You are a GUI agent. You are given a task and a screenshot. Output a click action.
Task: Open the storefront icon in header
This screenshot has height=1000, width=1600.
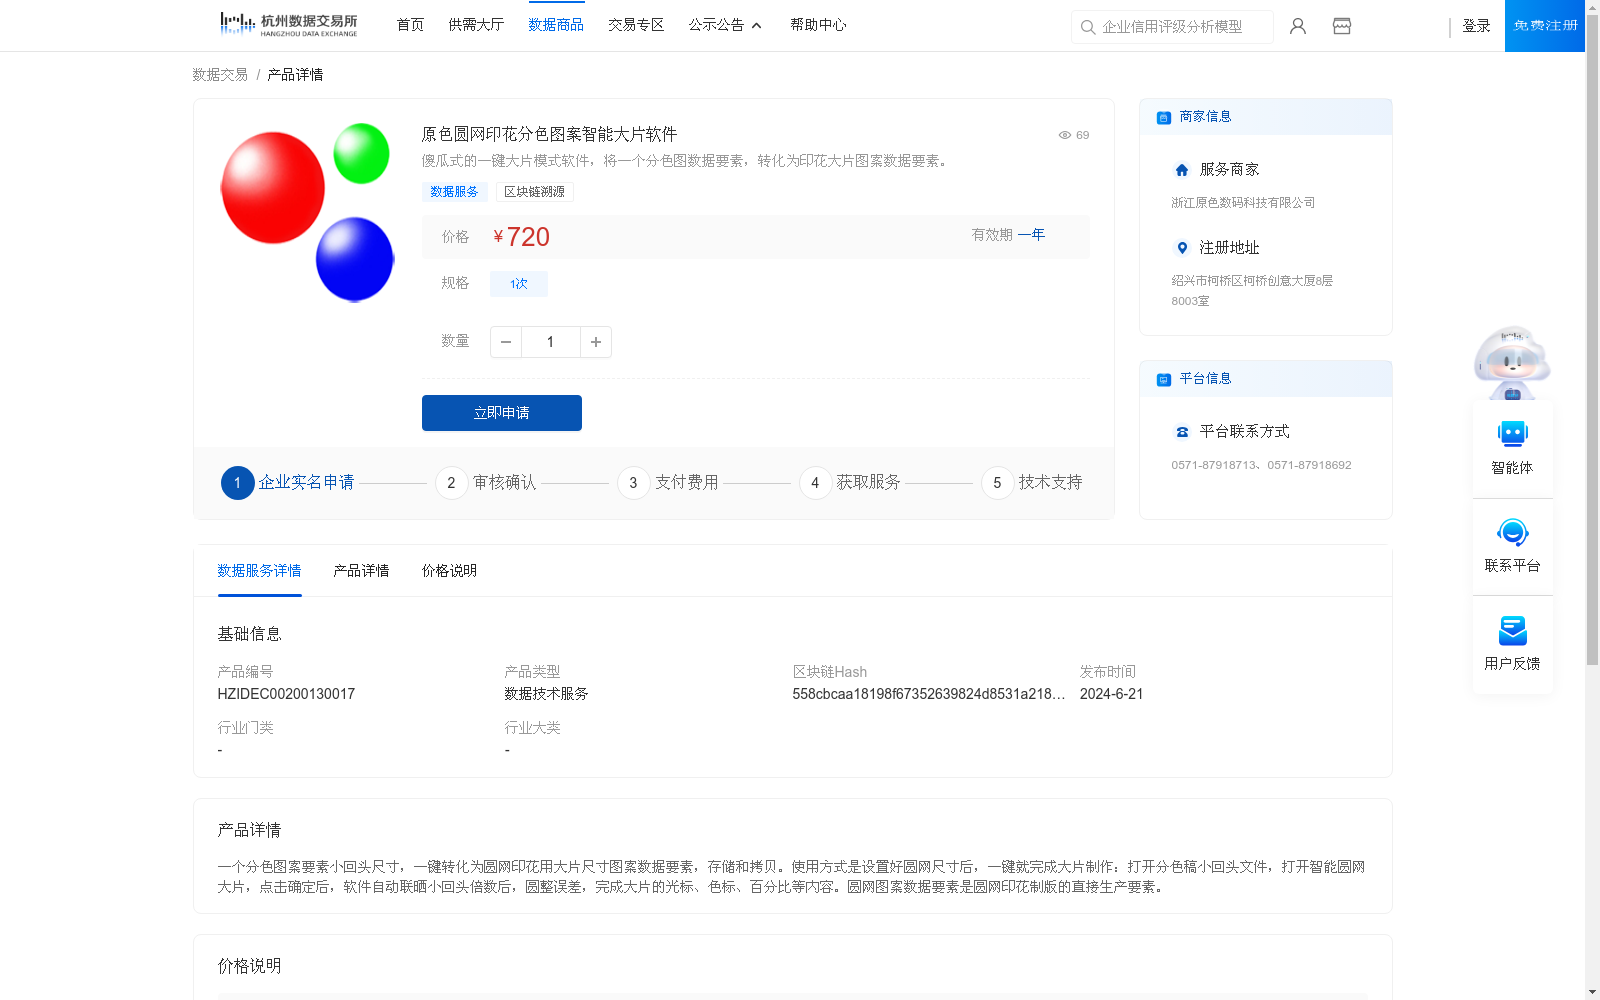click(x=1342, y=26)
